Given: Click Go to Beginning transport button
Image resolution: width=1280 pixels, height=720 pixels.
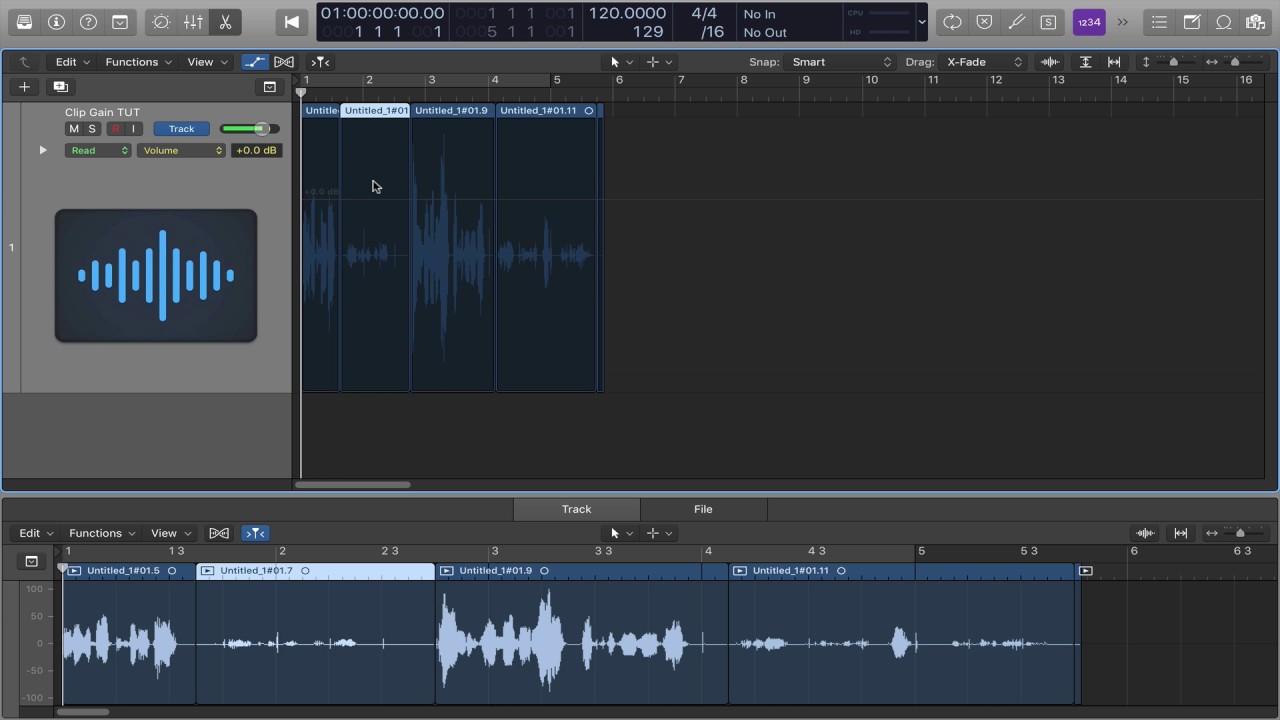Looking at the screenshot, I should pos(291,22).
